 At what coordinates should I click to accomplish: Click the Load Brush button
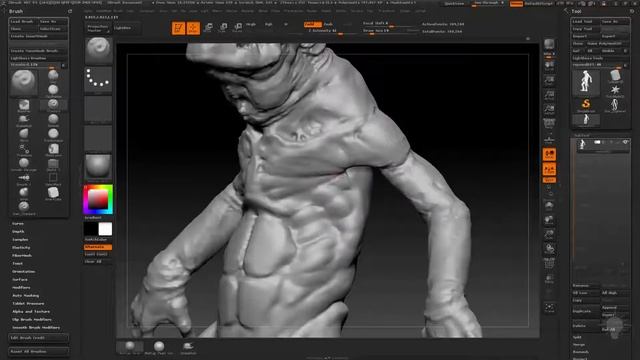tap(24, 22)
